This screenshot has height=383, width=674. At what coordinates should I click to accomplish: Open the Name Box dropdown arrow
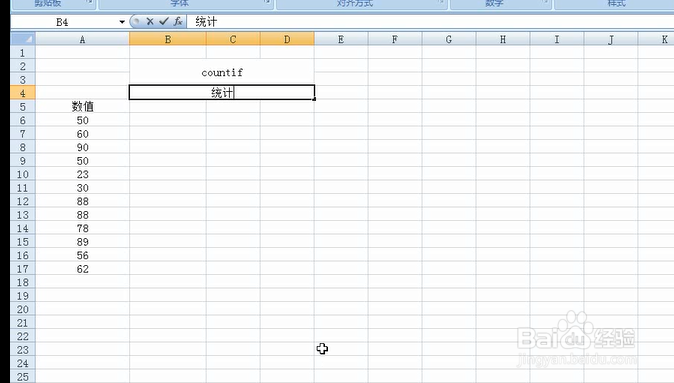click(122, 22)
